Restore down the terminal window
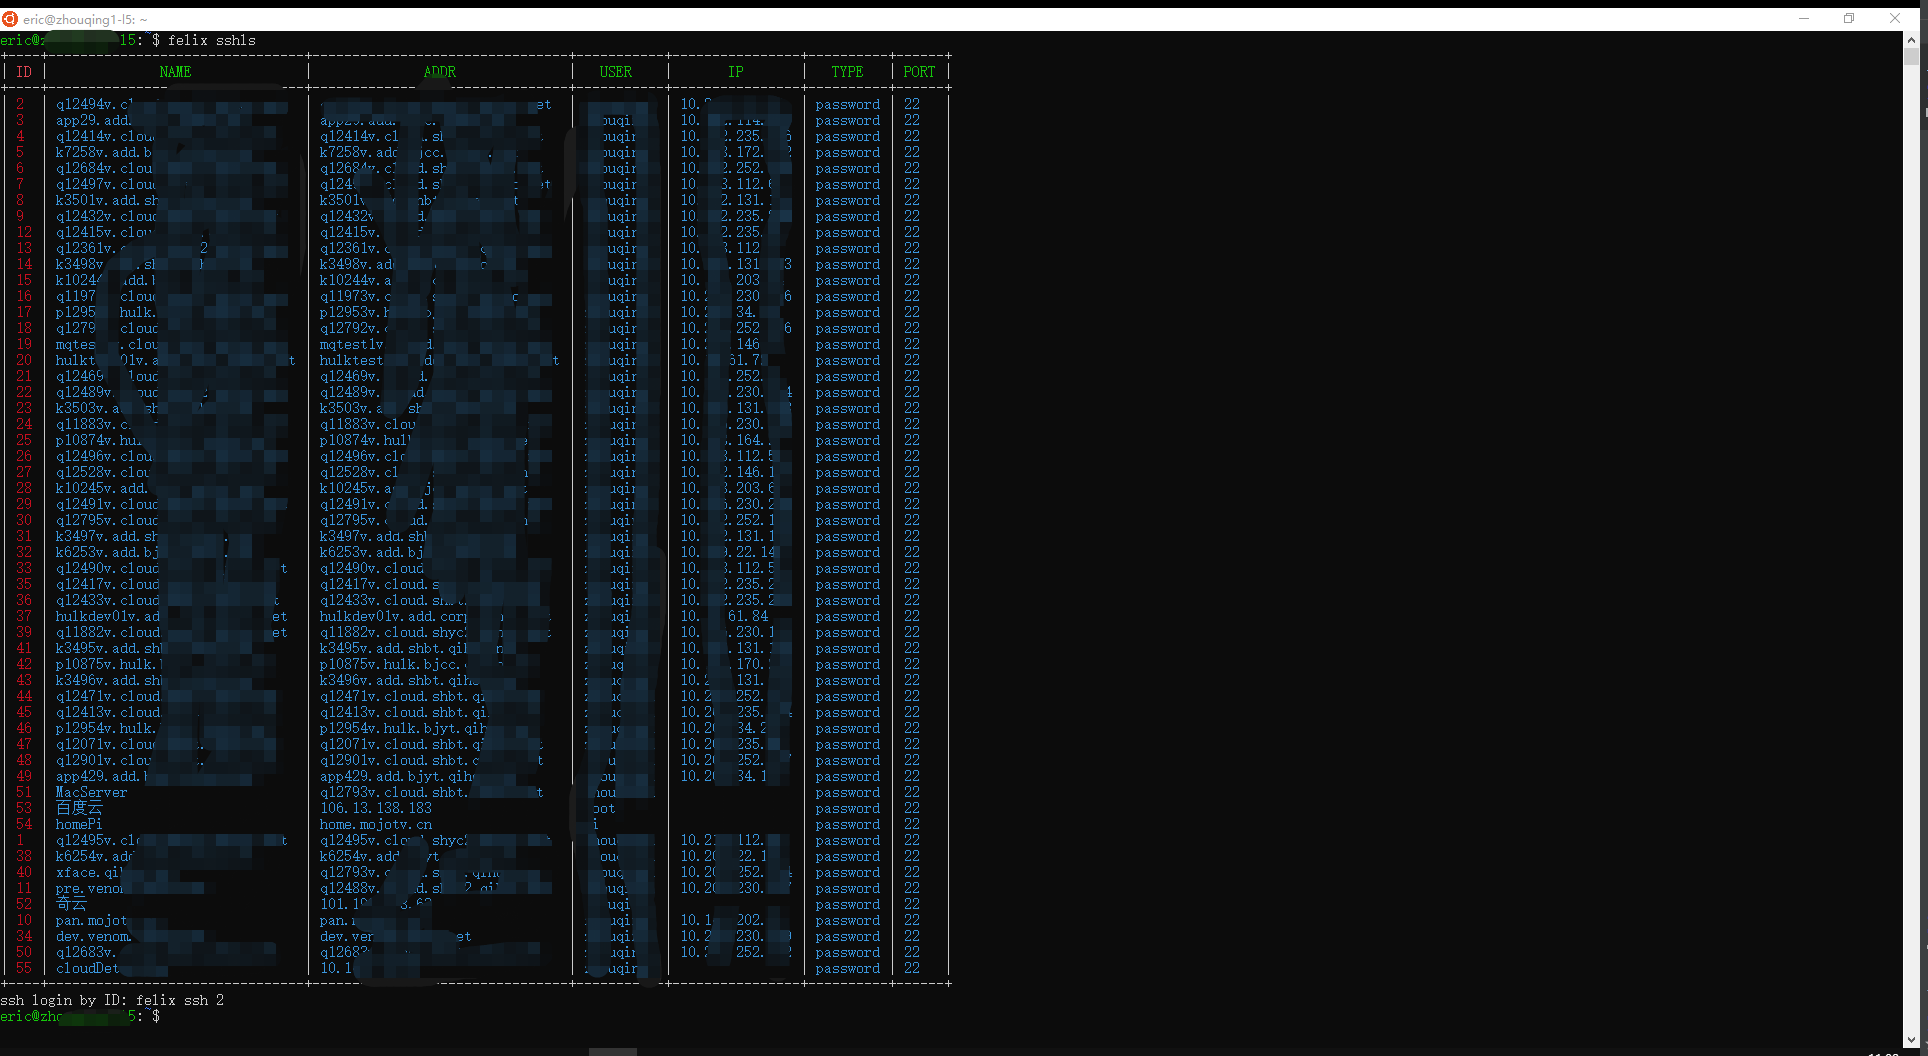The height and width of the screenshot is (1056, 1928). pyautogui.click(x=1849, y=19)
